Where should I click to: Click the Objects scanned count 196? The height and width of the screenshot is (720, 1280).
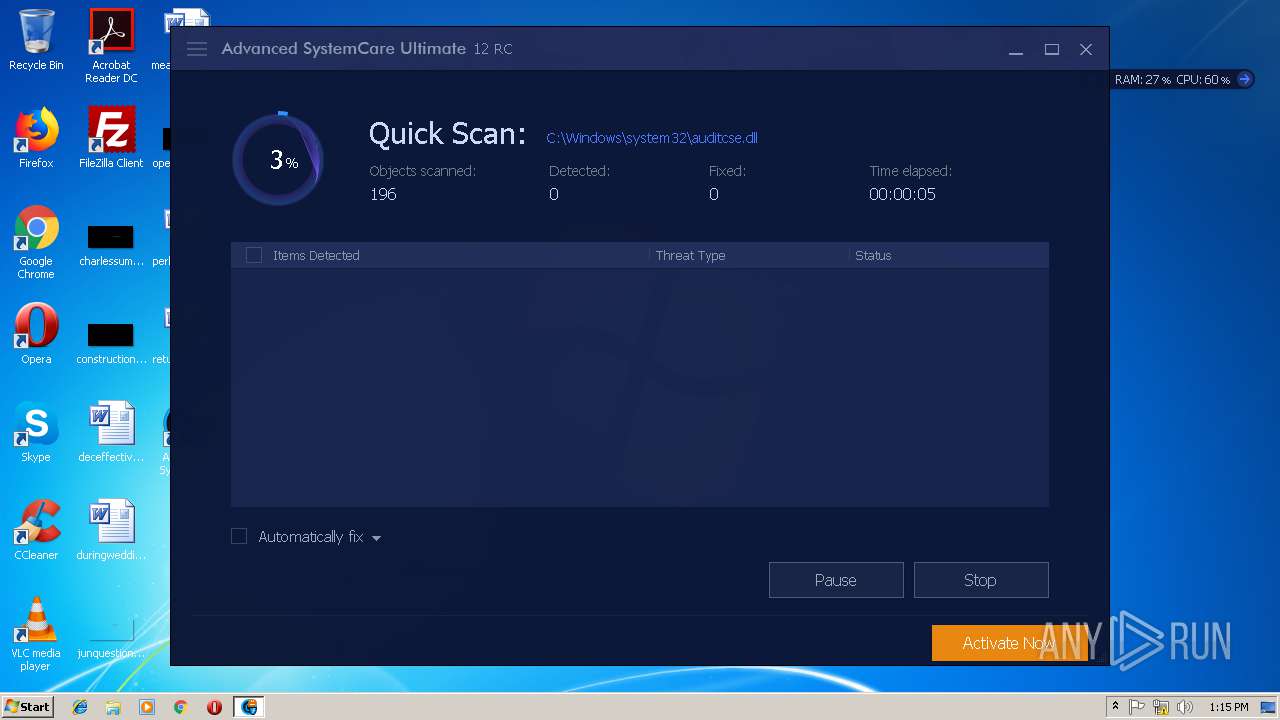coord(383,194)
